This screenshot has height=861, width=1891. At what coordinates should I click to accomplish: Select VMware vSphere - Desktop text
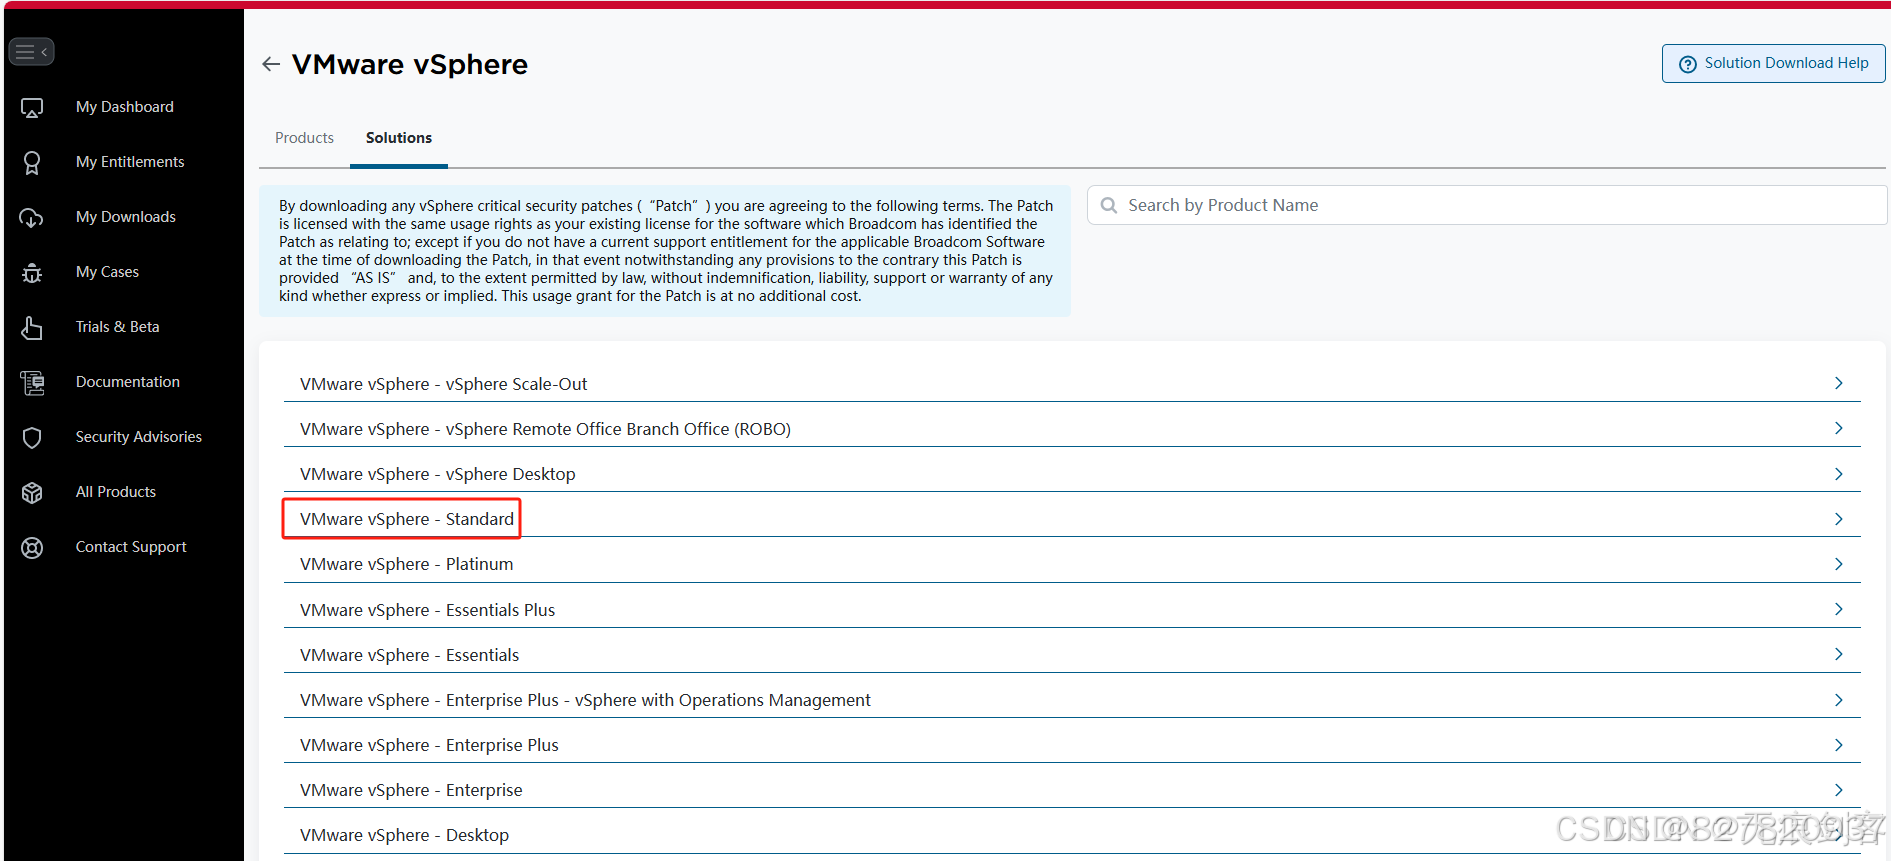(x=404, y=835)
